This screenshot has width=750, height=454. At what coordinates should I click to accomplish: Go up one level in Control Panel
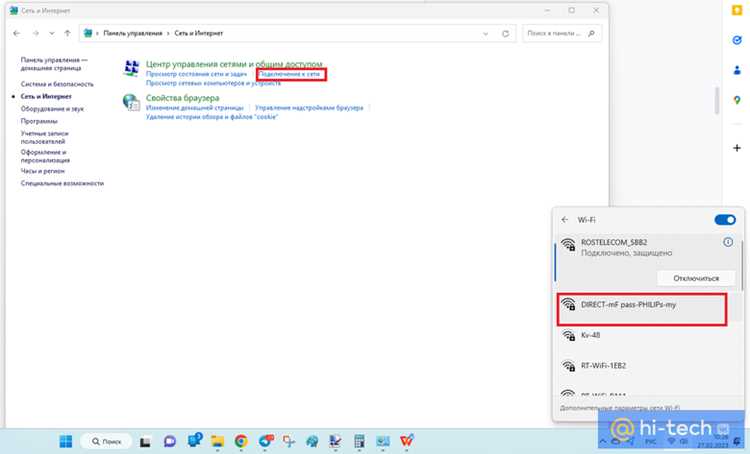(67, 33)
